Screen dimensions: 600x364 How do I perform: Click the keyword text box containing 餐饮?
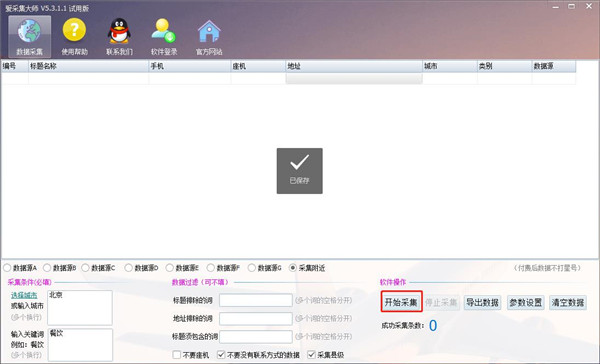[x=80, y=345]
